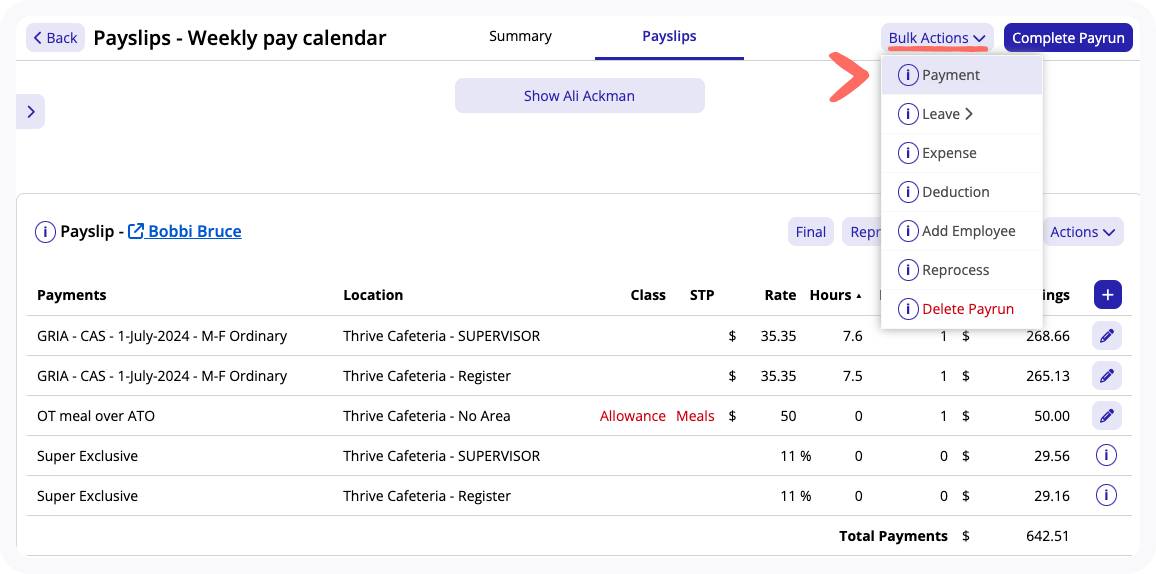Expand the collapsed left side panel
The image size is (1156, 574).
31,112
